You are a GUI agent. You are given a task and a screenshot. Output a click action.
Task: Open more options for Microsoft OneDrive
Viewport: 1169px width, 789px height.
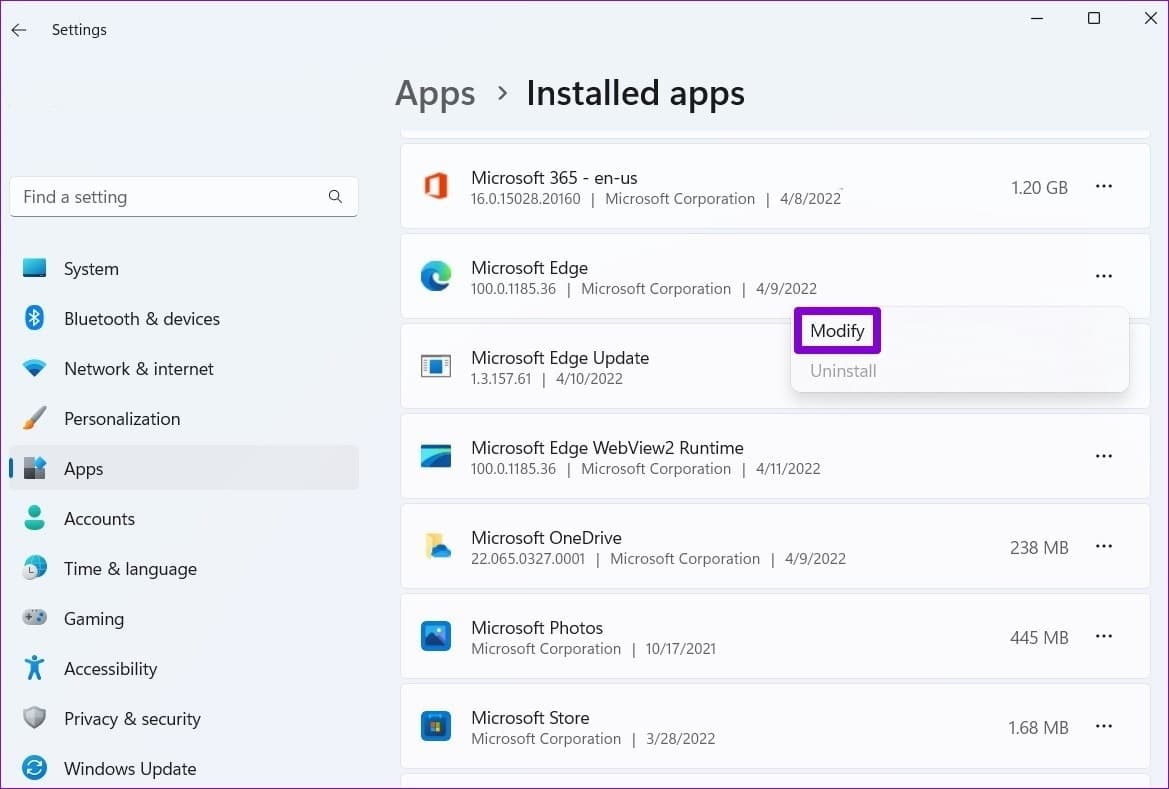(1103, 547)
